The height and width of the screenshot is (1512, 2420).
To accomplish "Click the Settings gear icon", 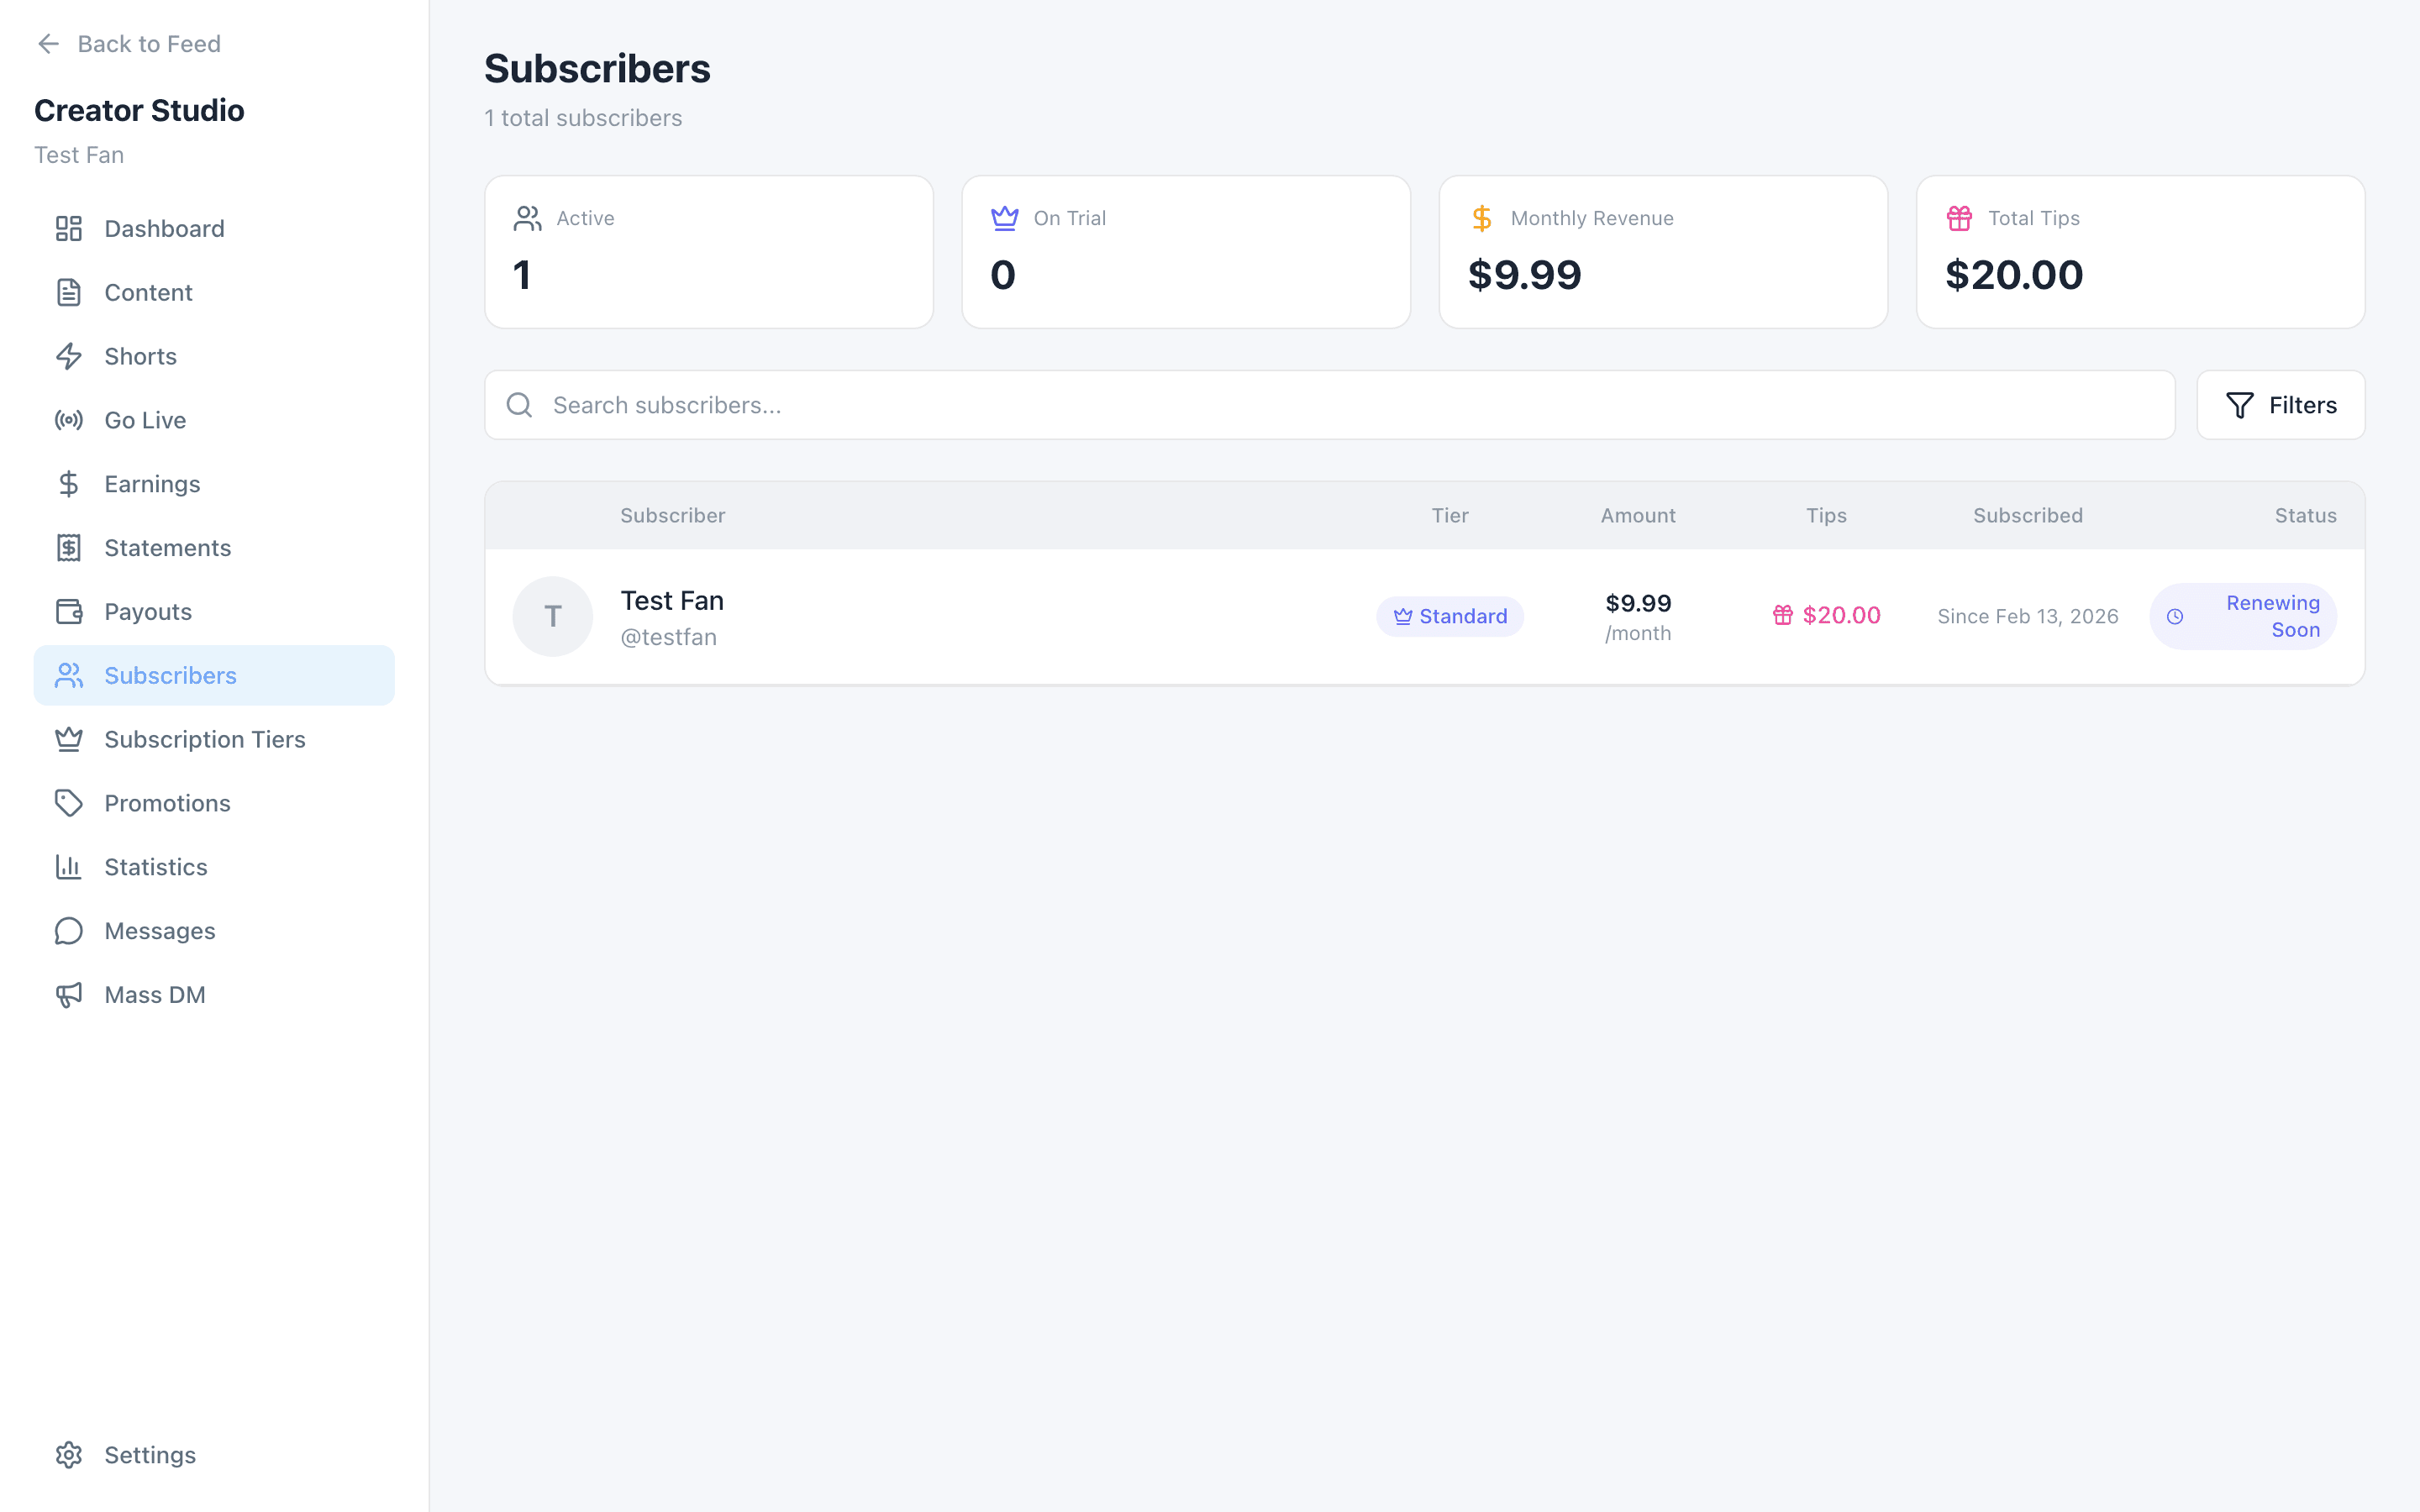I will (68, 1456).
